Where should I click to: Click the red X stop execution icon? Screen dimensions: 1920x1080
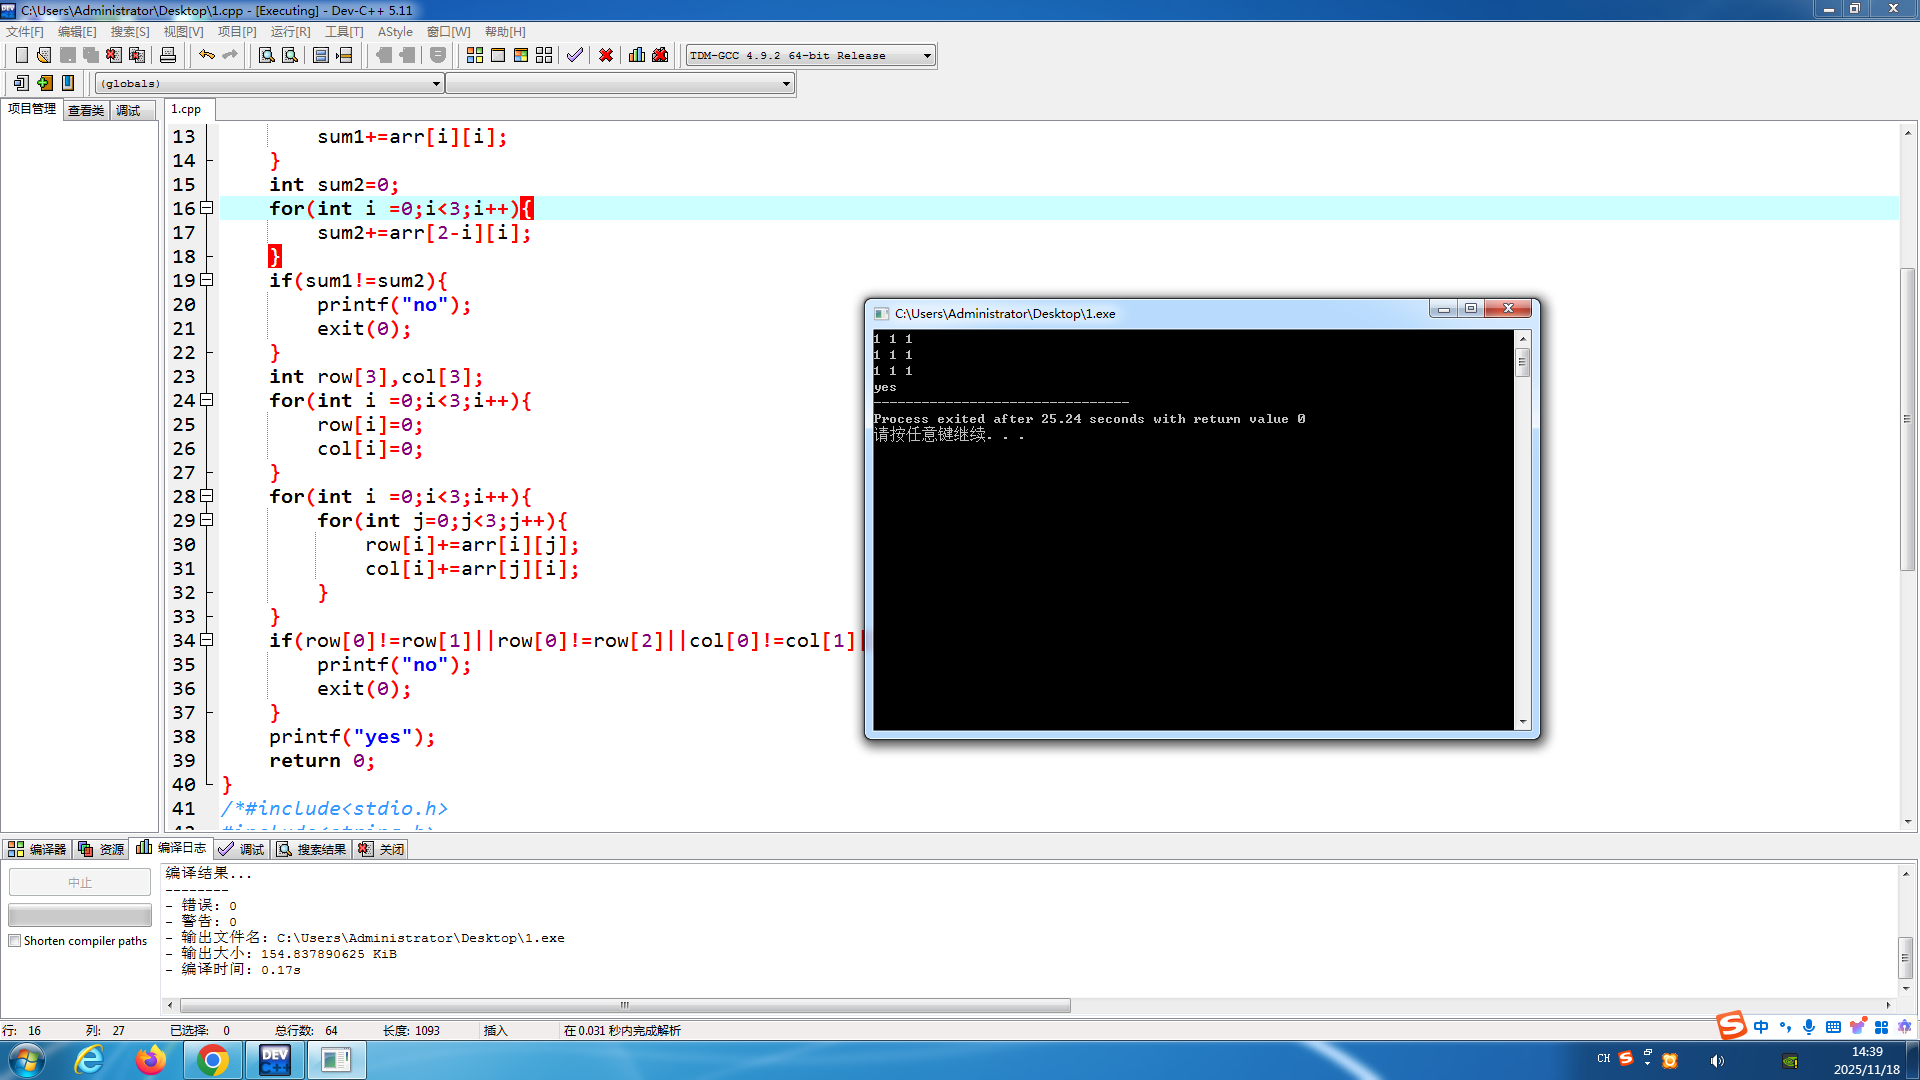click(605, 55)
